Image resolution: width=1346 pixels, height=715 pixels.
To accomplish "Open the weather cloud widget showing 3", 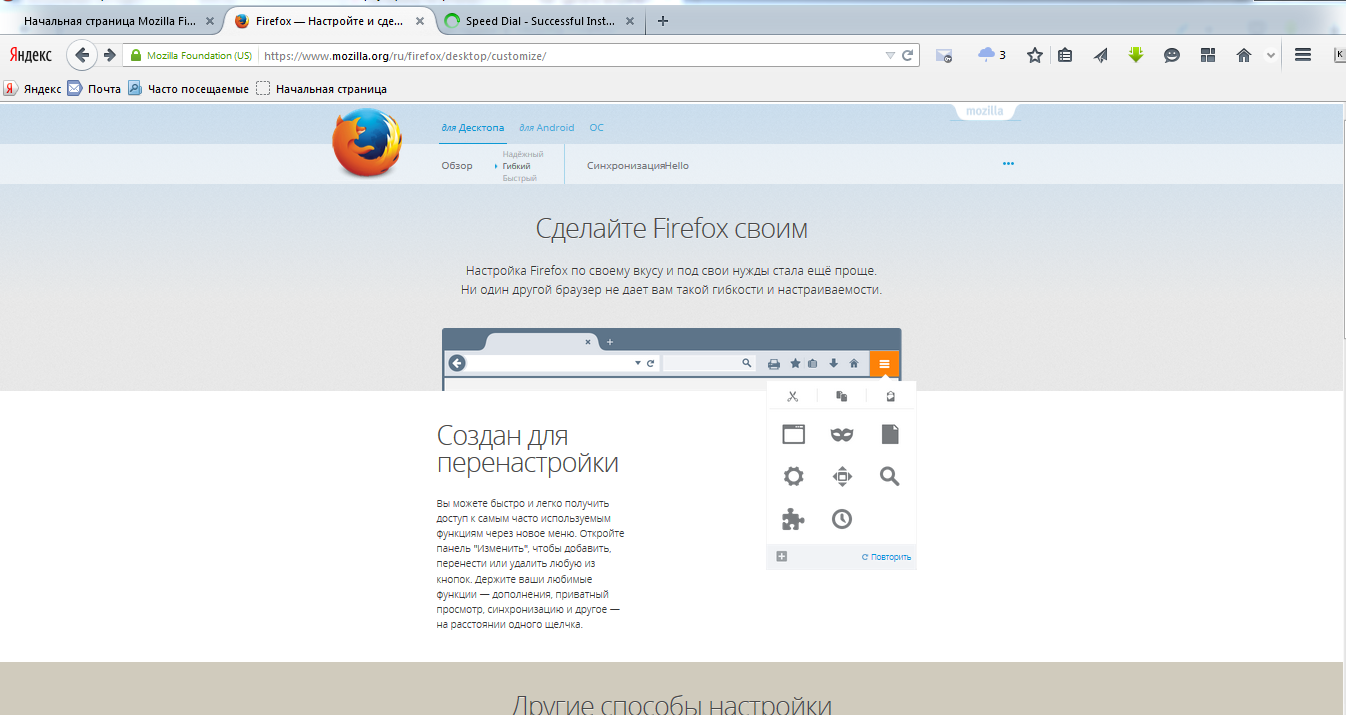I will coord(992,55).
